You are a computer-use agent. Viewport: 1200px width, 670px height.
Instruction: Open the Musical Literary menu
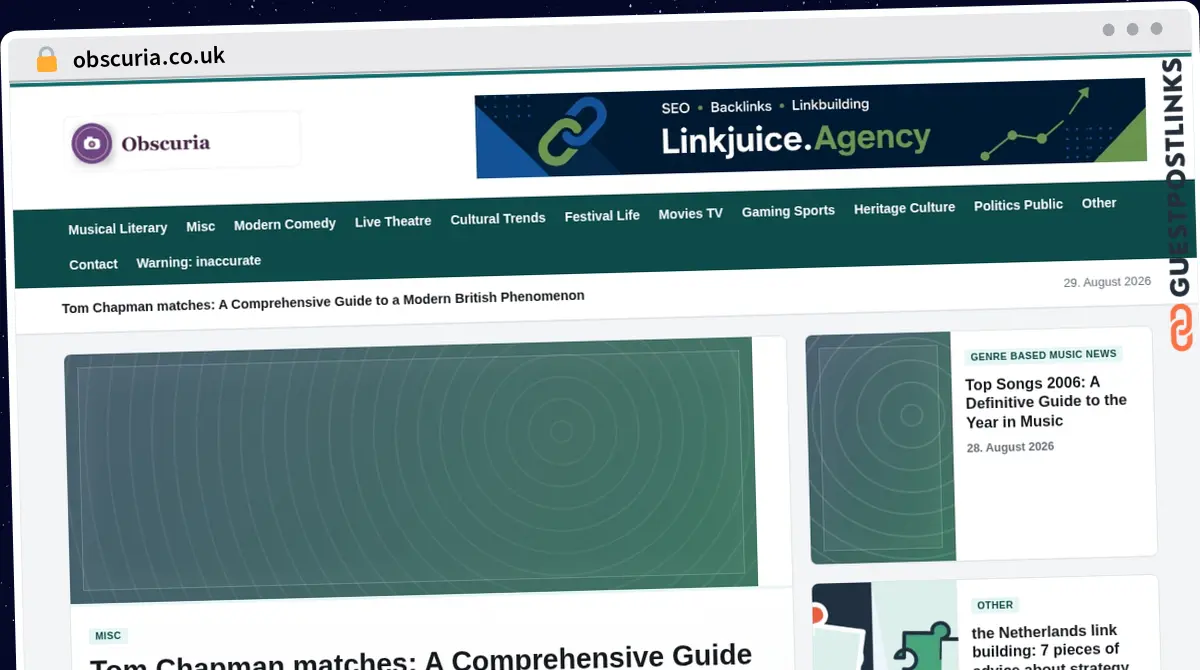click(118, 228)
